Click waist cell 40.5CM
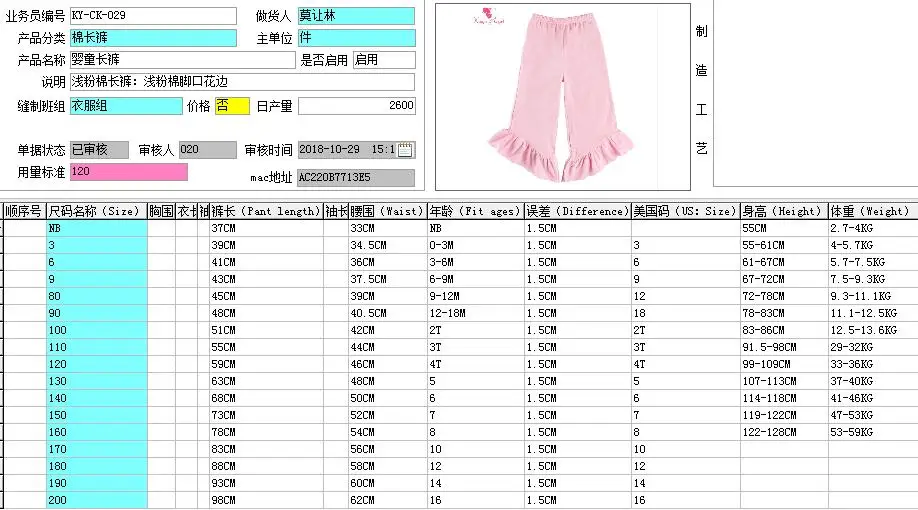The height and width of the screenshot is (510, 918). pos(388,313)
